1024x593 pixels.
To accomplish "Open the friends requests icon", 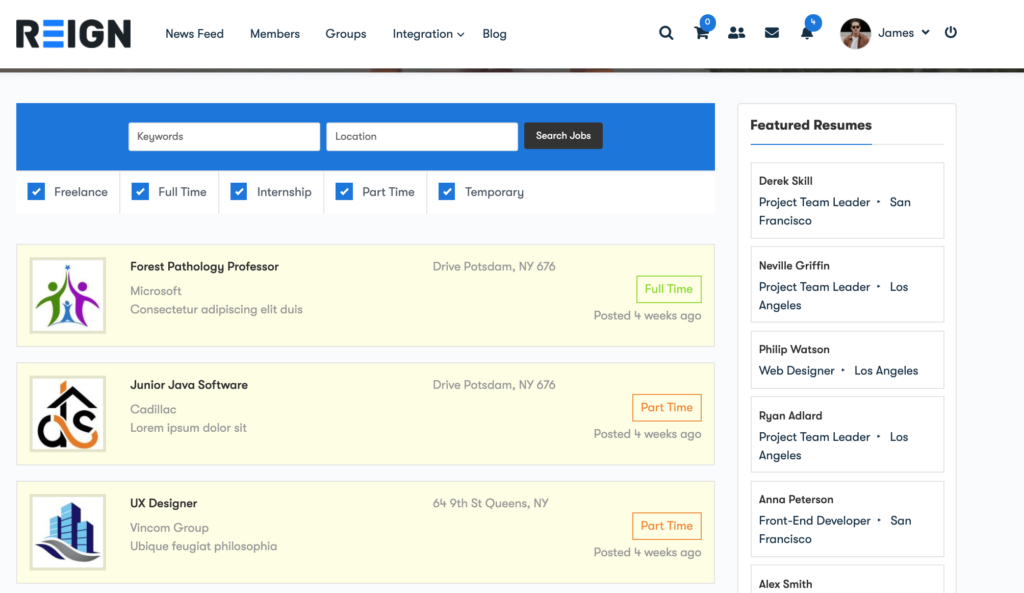I will pos(737,33).
